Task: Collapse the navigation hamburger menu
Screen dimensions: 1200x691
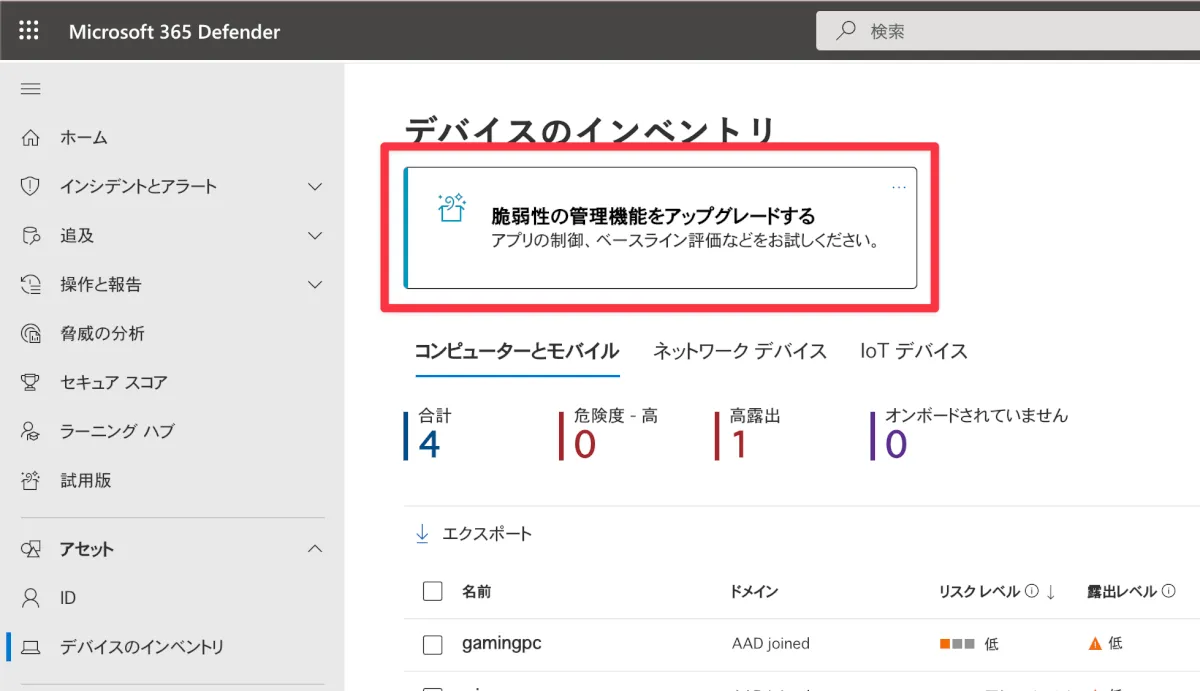Action: pyautogui.click(x=31, y=89)
